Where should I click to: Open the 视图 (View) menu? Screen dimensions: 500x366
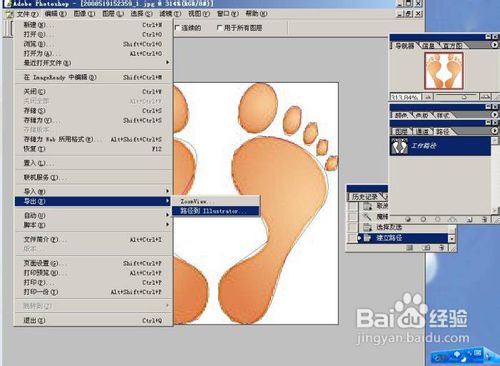click(199, 14)
